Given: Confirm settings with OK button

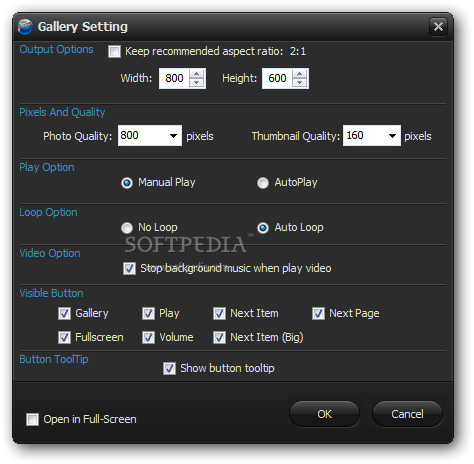Looking at the screenshot, I should [324, 414].
